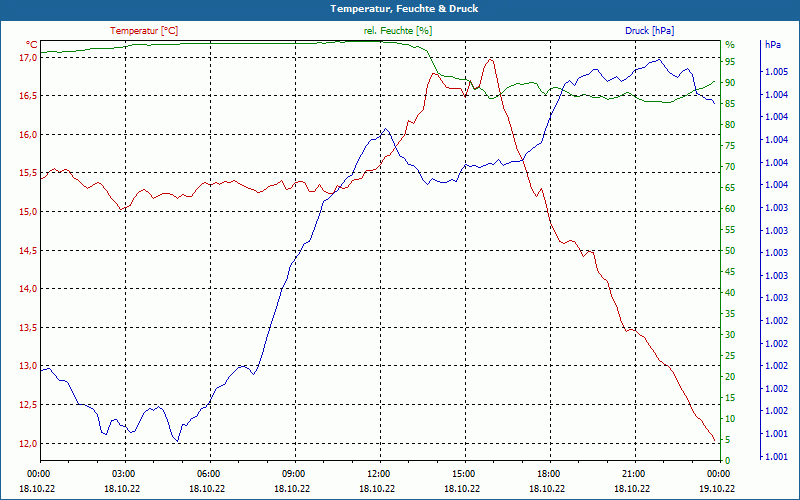
Task: Click the 12,0 temperature axis value
Action: click(x=28, y=443)
